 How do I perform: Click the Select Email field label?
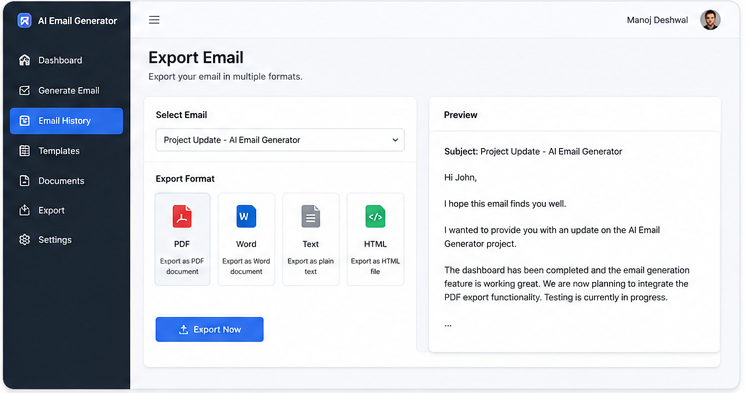[x=181, y=115]
